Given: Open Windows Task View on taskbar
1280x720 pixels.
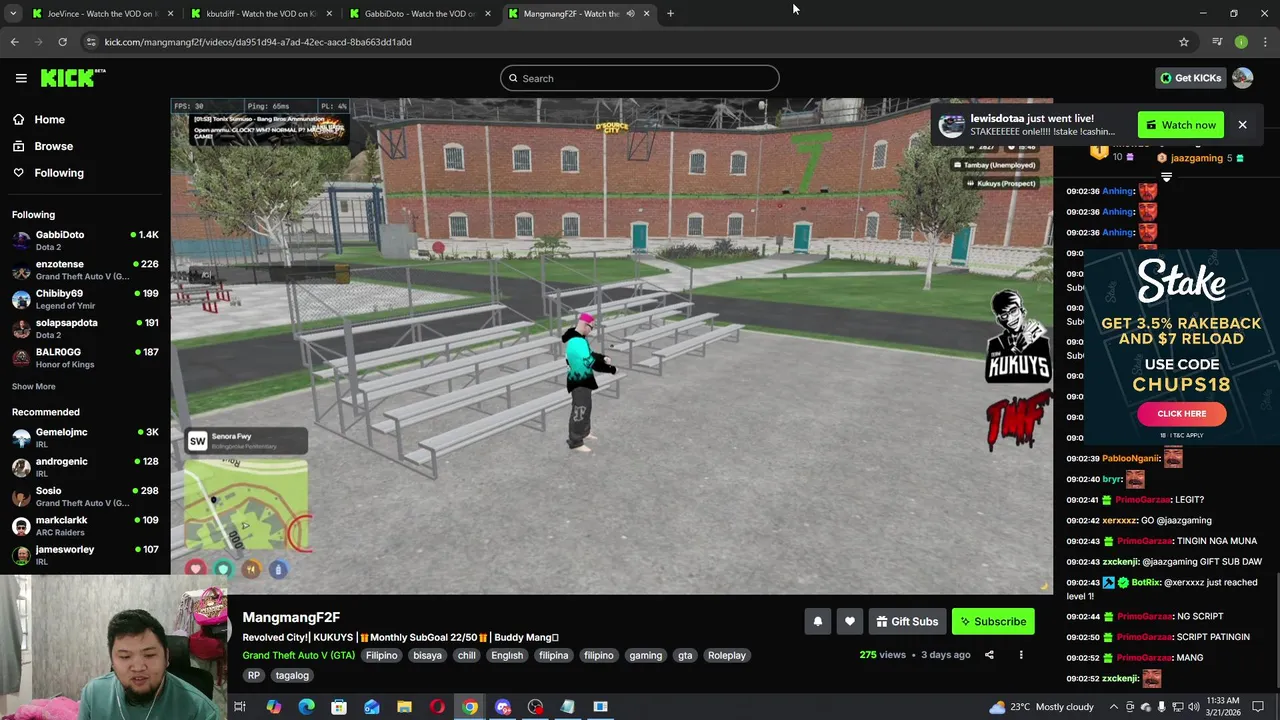Looking at the screenshot, I should (x=240, y=707).
